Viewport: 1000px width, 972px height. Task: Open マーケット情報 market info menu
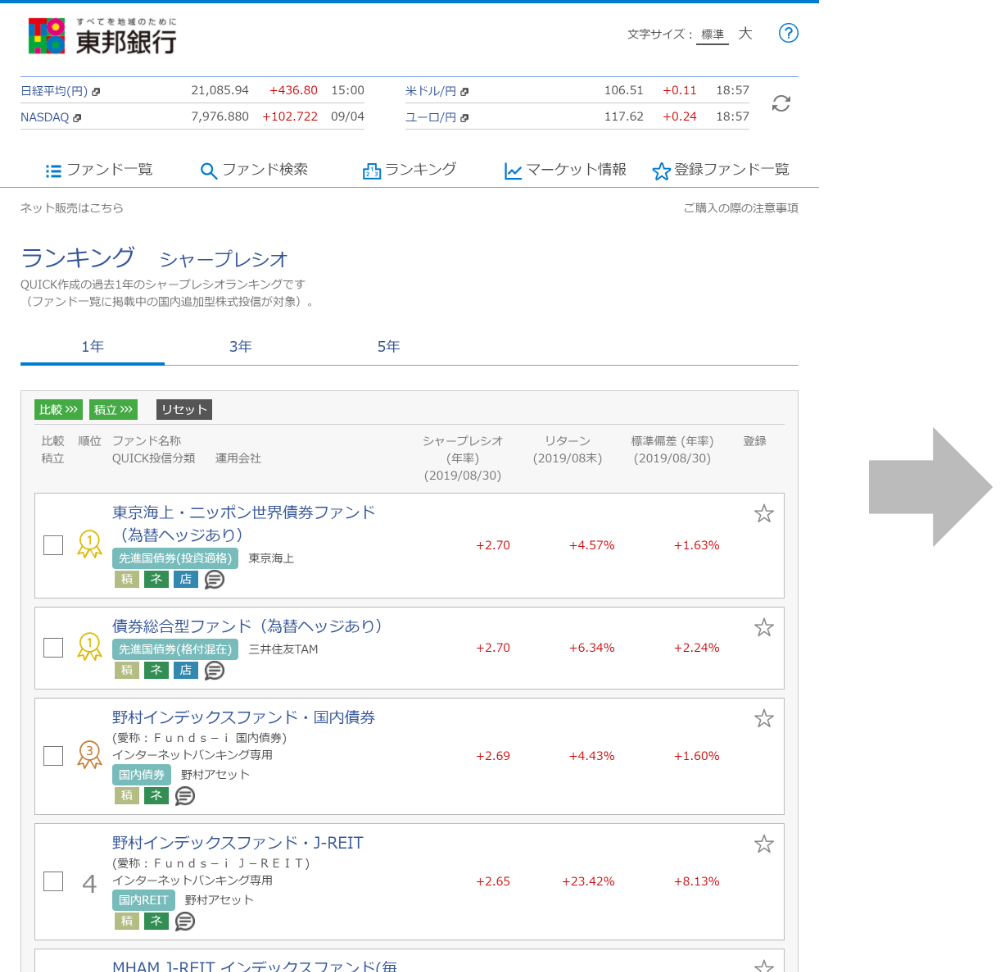click(565, 170)
